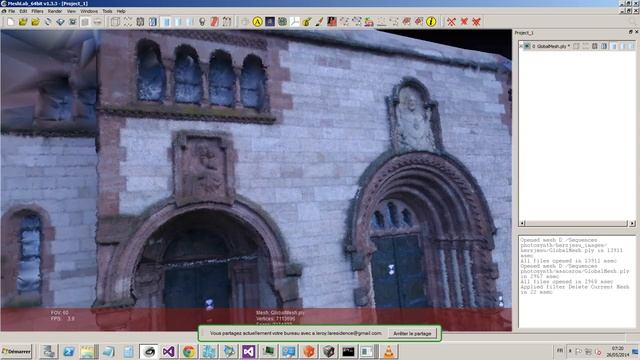This screenshot has width=640, height=360.
Task: Expand the GlobalMesh.ply layer row
Action: (x=521, y=46)
